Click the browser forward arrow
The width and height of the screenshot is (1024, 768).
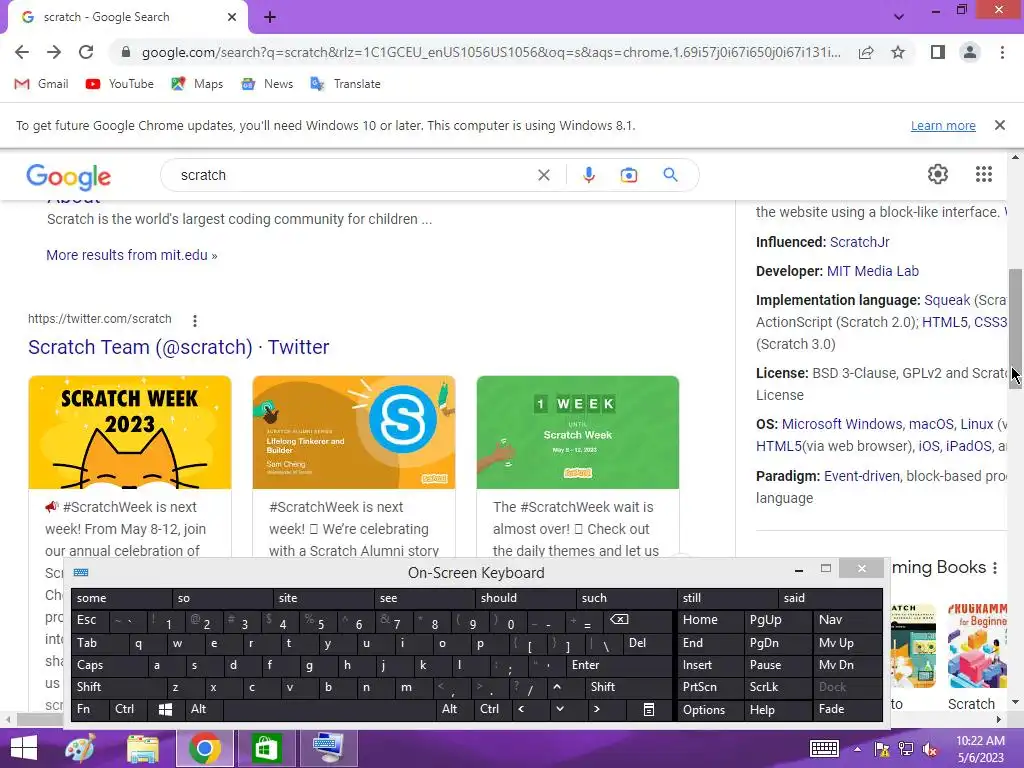54,52
